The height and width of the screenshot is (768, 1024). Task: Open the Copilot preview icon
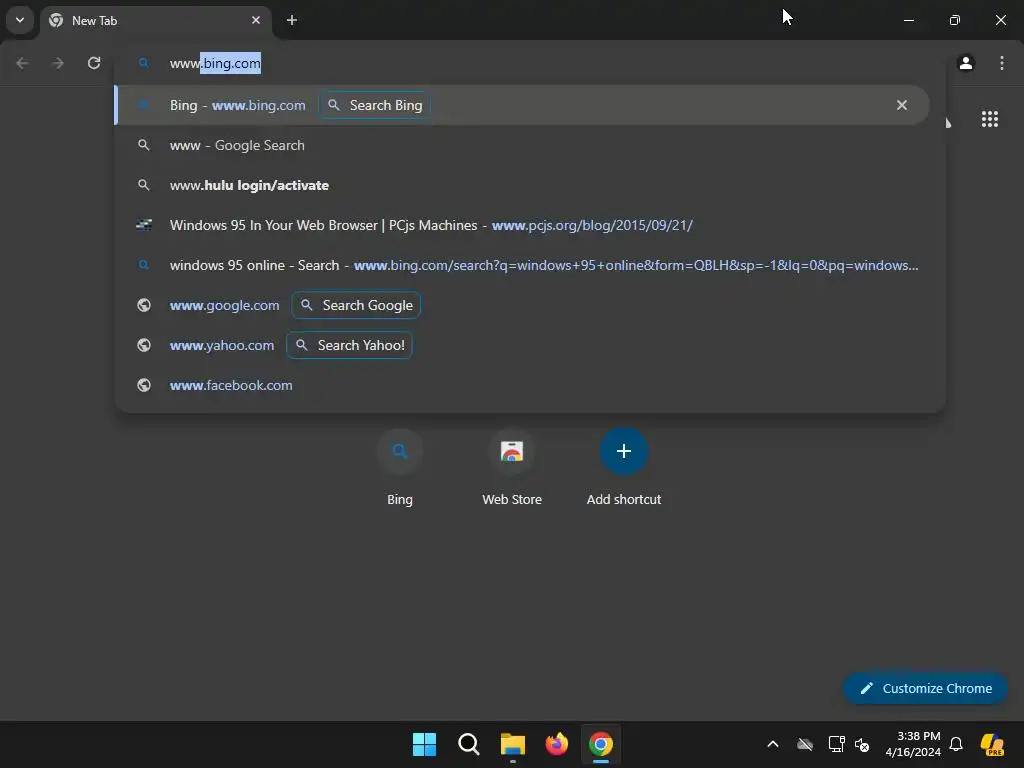[992, 744]
